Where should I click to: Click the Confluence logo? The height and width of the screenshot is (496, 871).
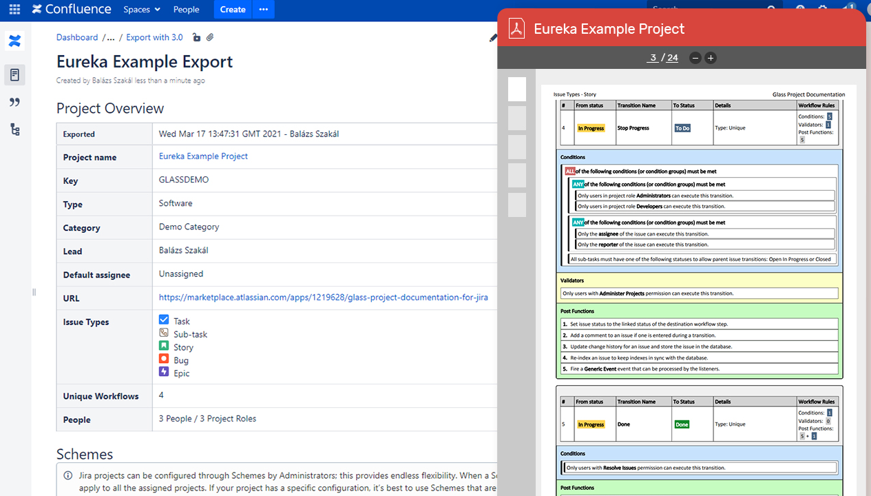(72, 9)
